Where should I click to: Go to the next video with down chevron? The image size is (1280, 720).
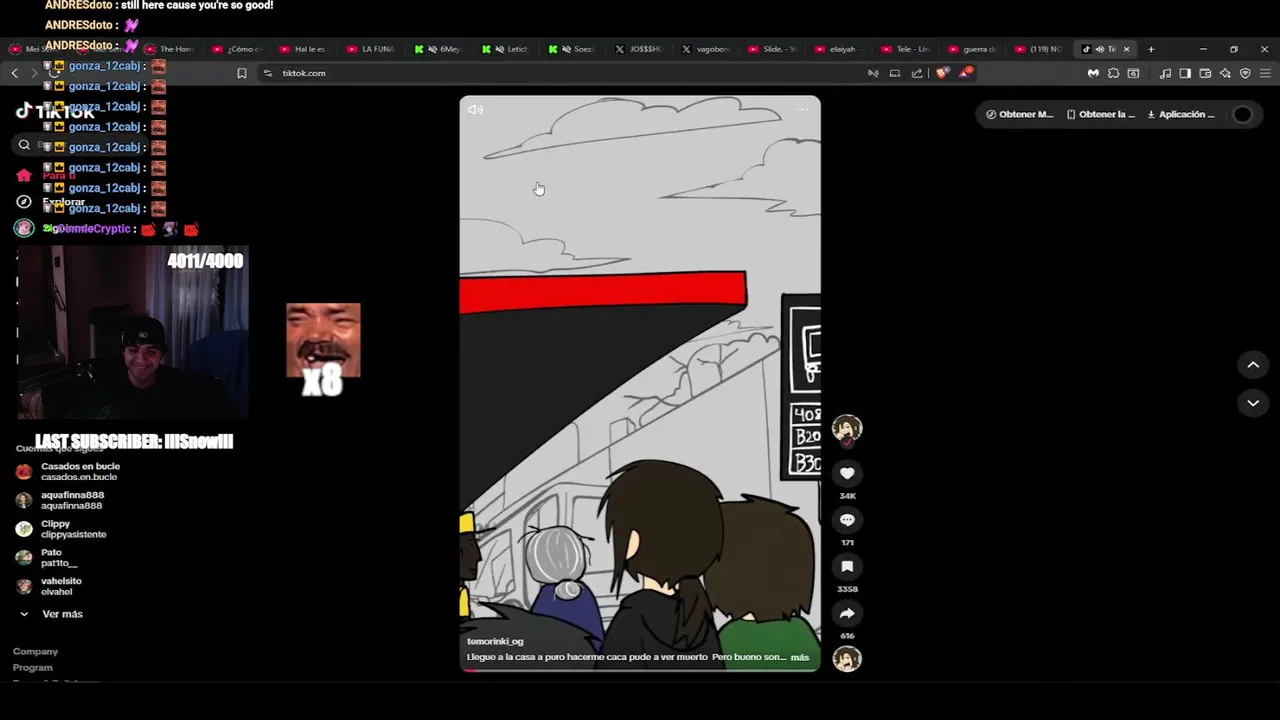click(x=1253, y=402)
